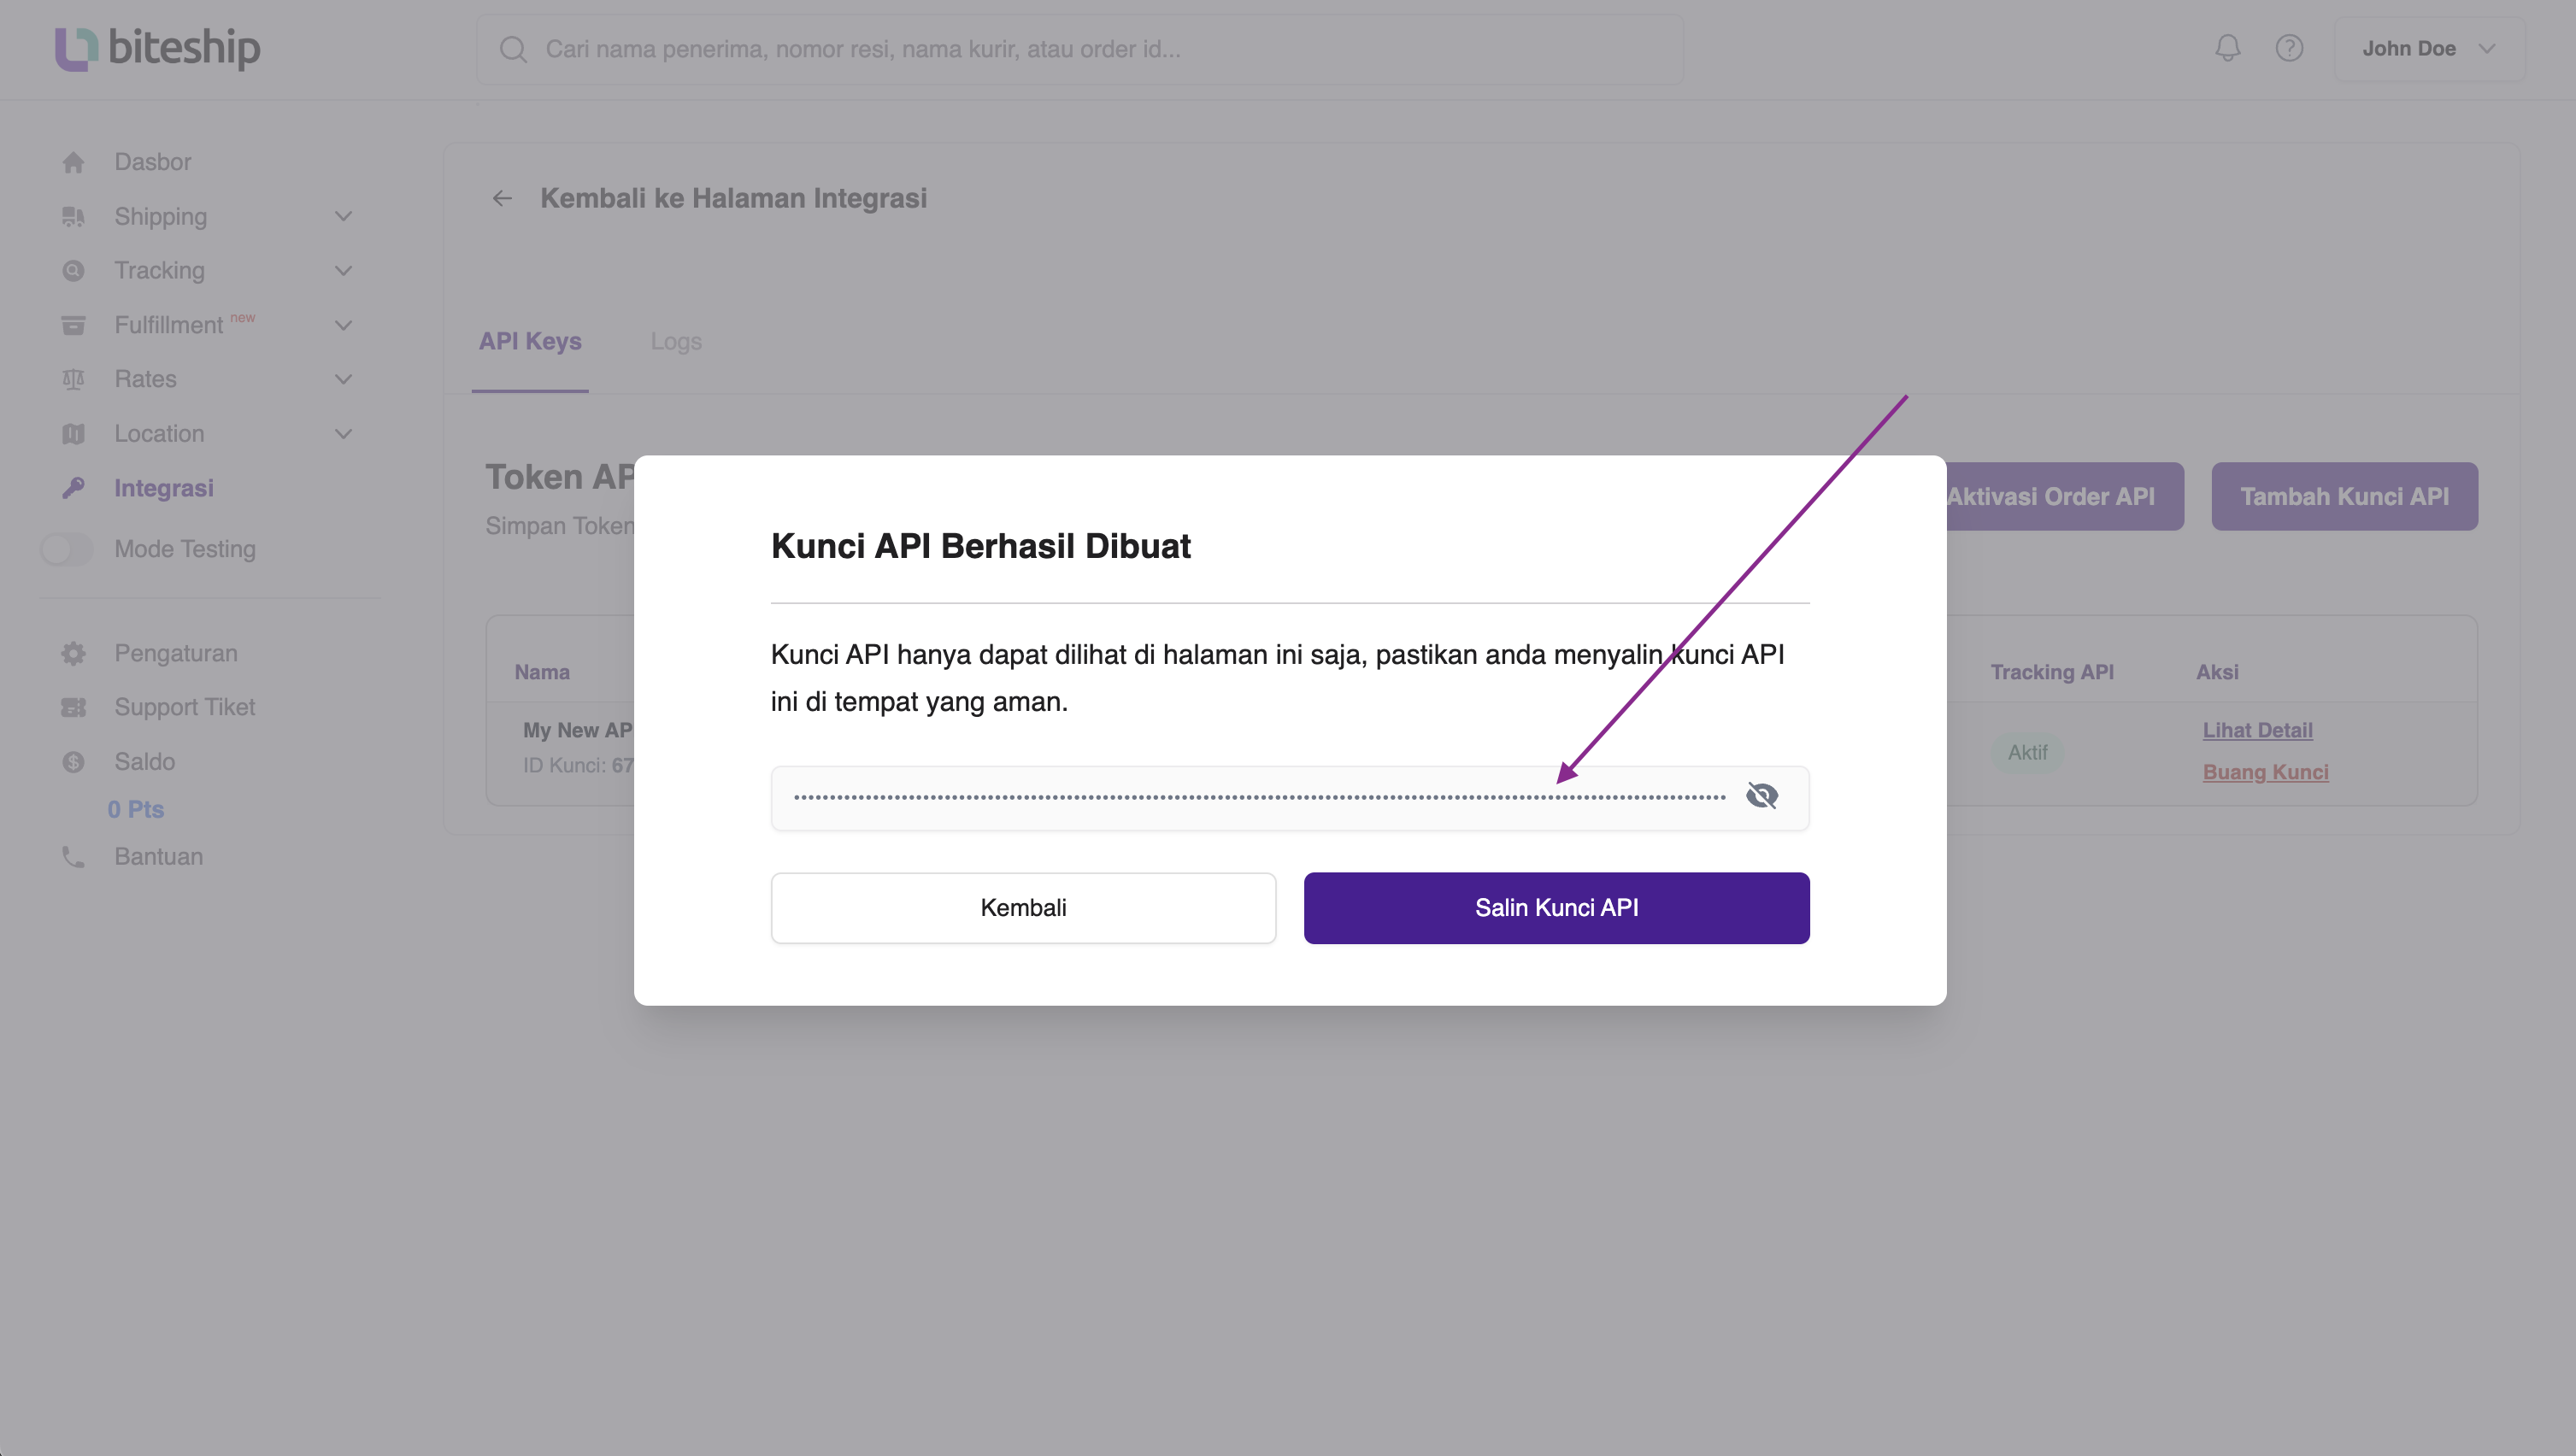Open the Lihat Detail link
Viewport: 2576px width, 1456px height.
[x=2258, y=730]
